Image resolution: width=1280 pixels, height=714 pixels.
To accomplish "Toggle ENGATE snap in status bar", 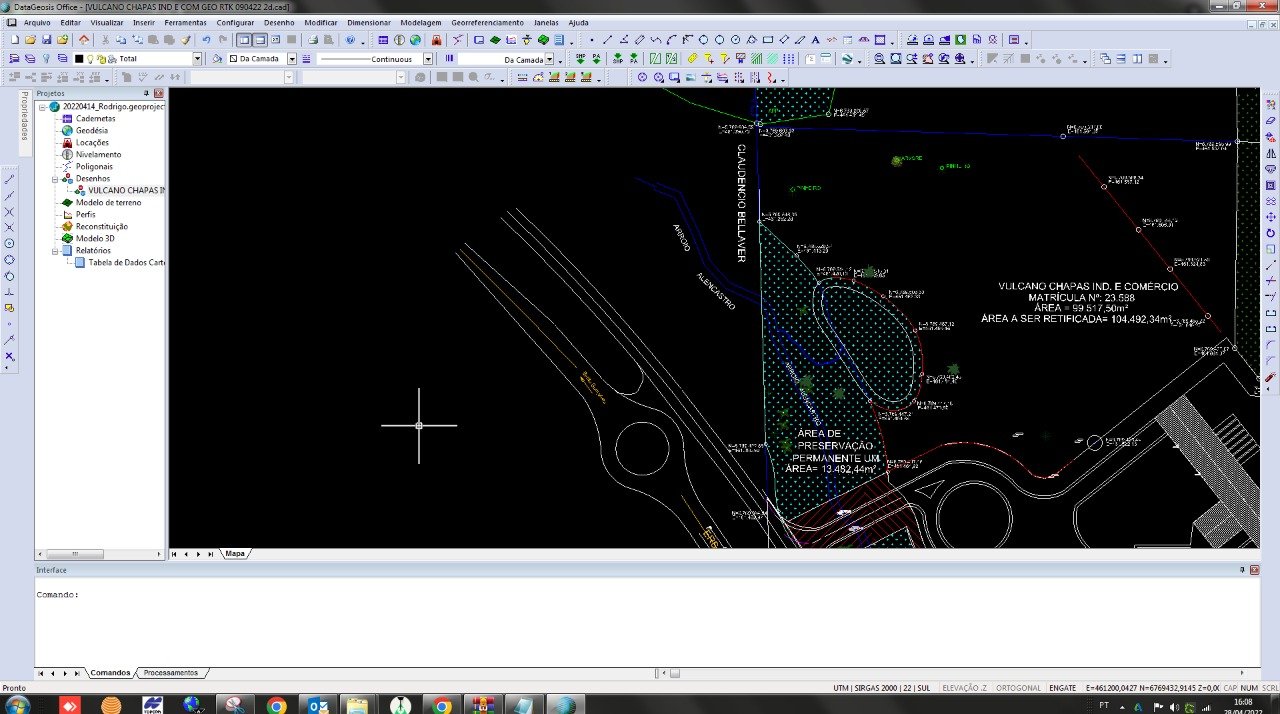I will click(x=1062, y=688).
